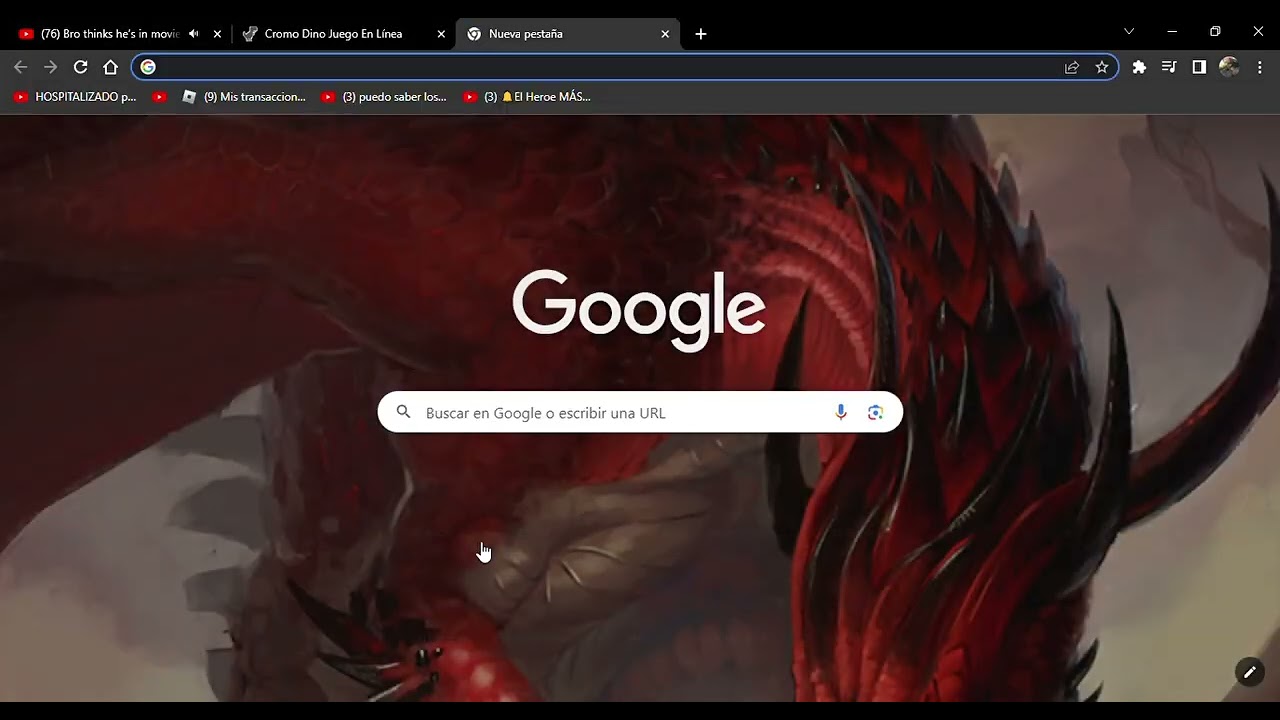
Task: Click 'Buscar en Google o escribir una URL' search box
Action: (640, 412)
